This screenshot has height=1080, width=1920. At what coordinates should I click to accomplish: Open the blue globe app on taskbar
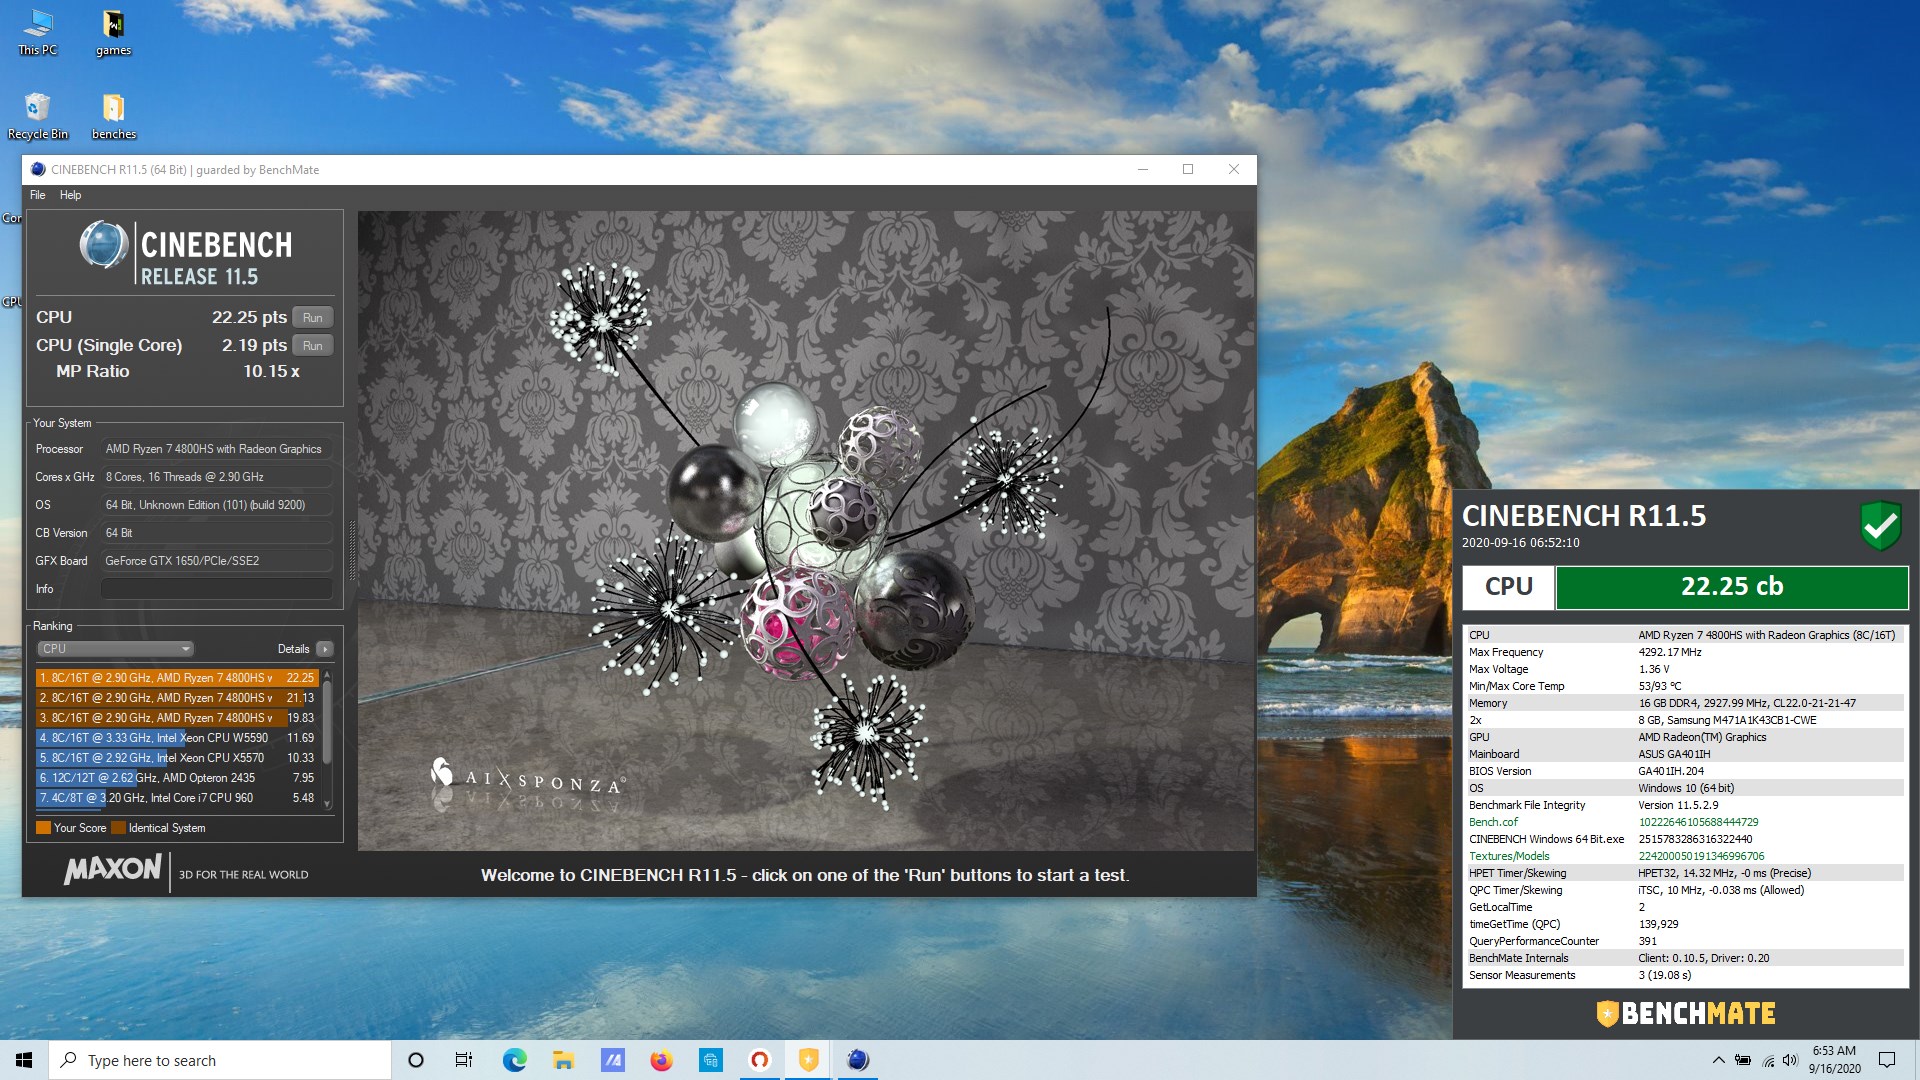tap(710, 1060)
